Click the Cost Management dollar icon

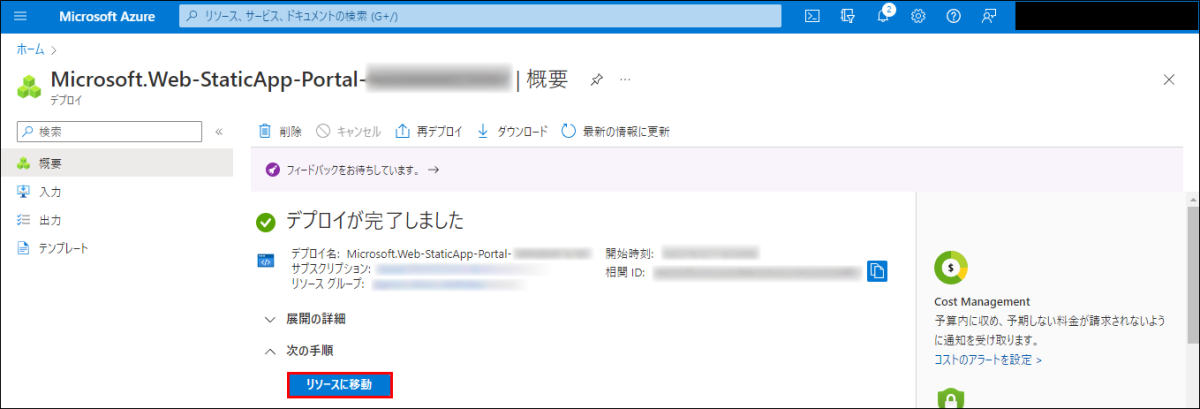click(951, 267)
